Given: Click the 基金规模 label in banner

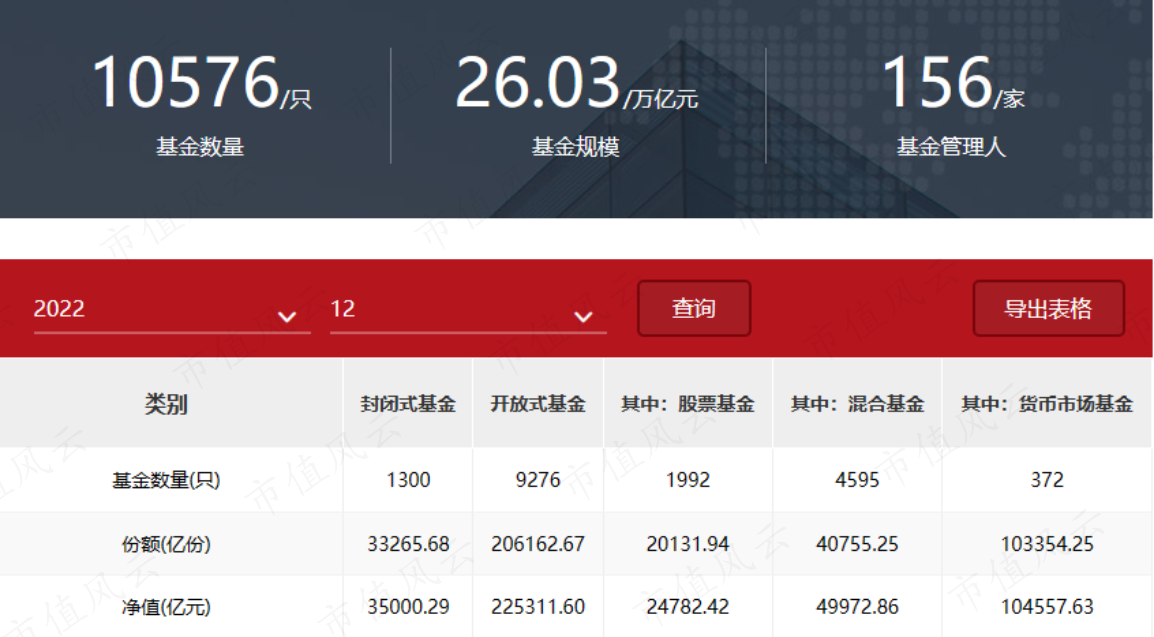Looking at the screenshot, I should coord(576,146).
